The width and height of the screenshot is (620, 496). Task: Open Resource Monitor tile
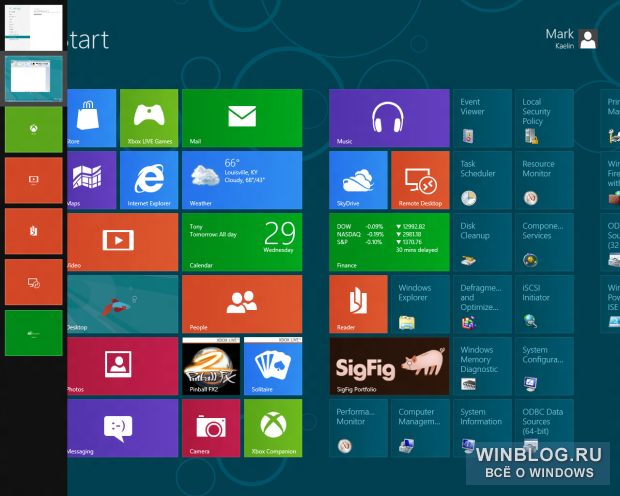544,180
